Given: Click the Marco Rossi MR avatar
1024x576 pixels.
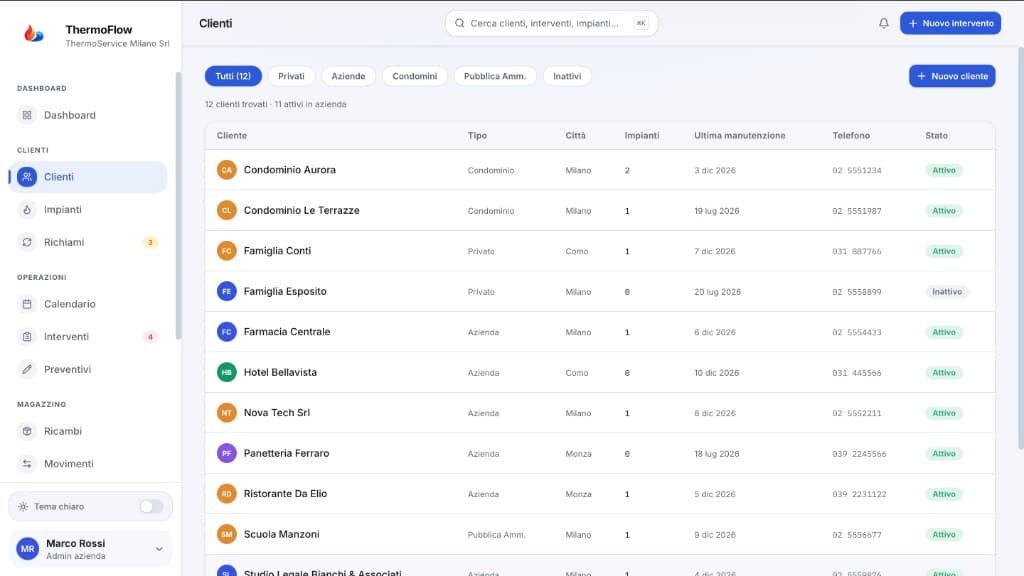Looking at the screenshot, I should point(27,549).
